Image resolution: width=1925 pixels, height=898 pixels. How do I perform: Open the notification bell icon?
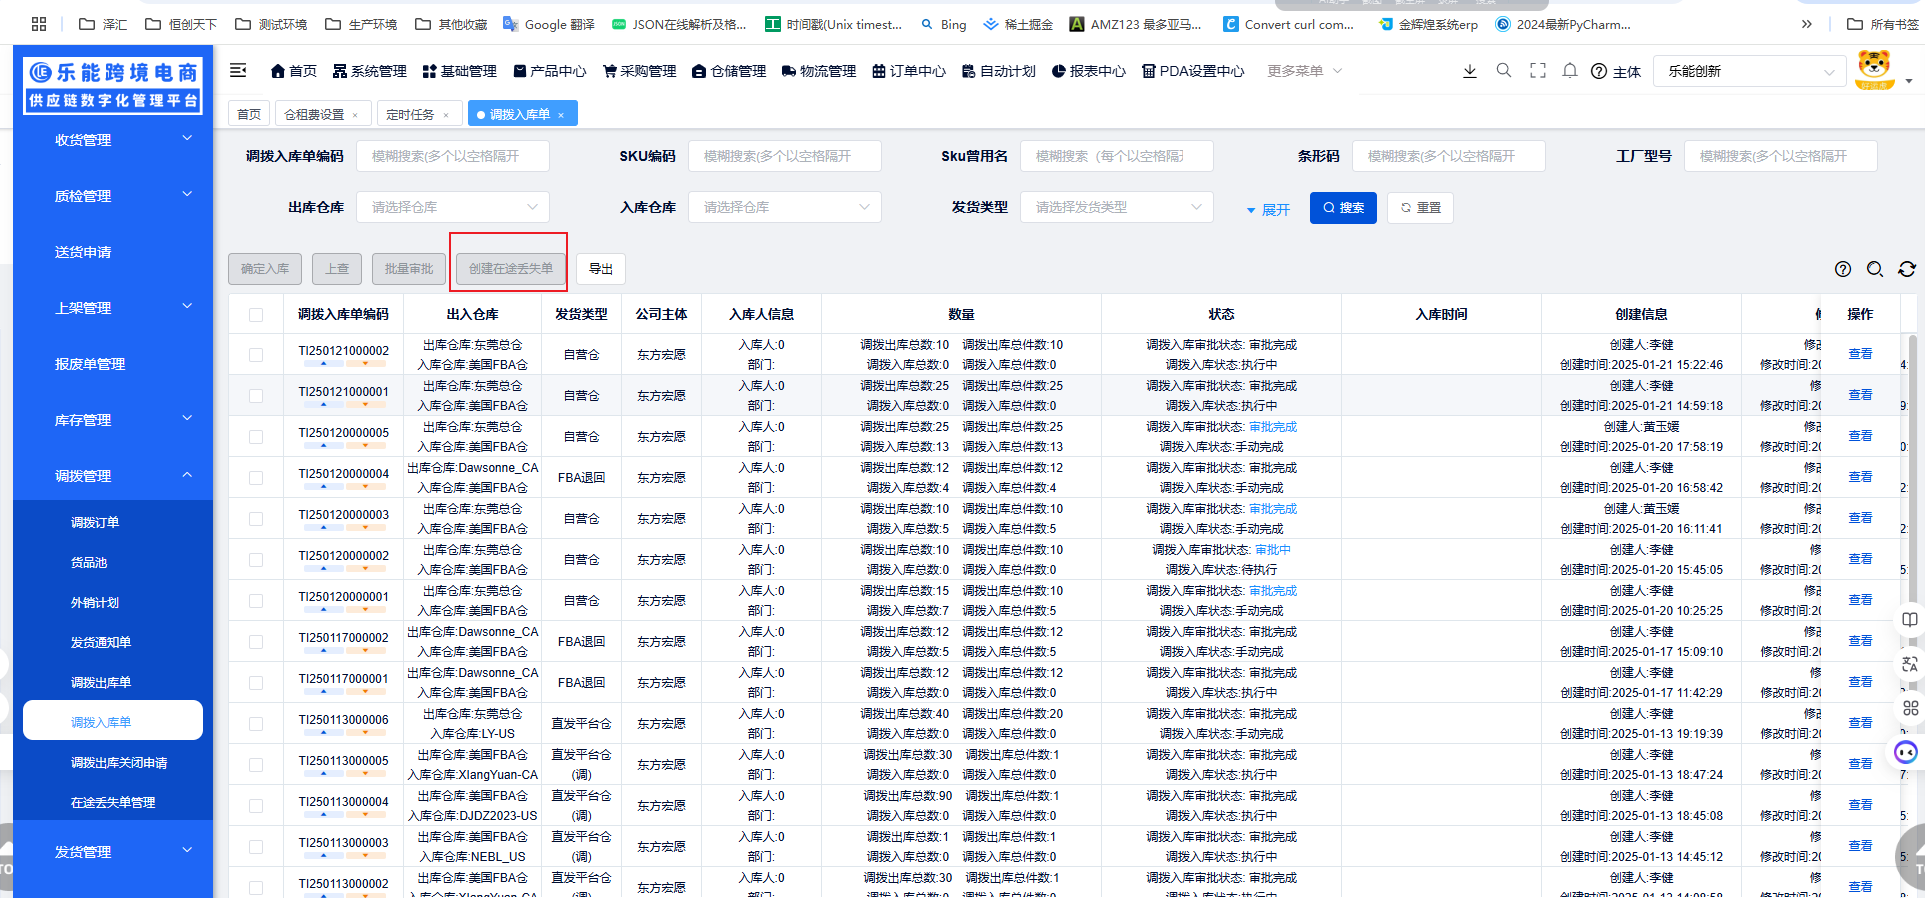[1570, 71]
